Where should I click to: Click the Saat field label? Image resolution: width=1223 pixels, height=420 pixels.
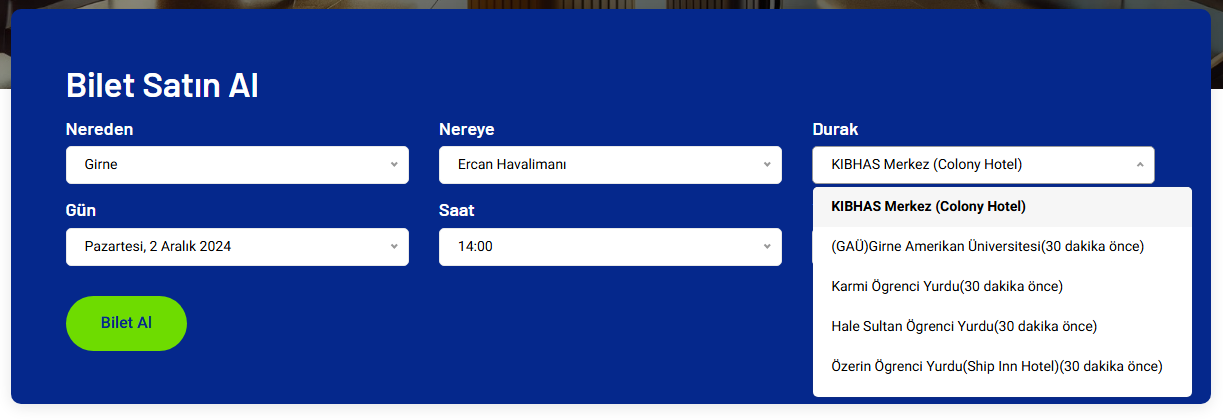click(x=457, y=211)
